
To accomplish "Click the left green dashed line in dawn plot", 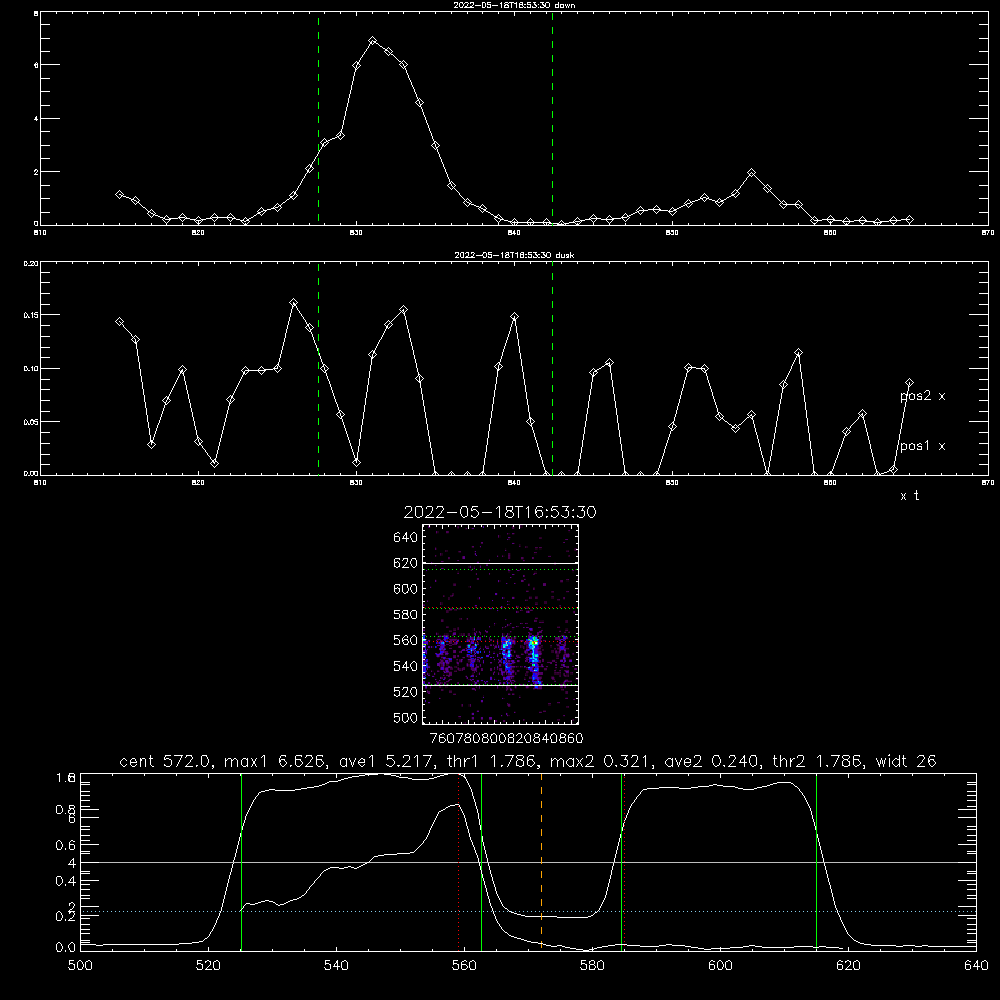I will (318, 121).
